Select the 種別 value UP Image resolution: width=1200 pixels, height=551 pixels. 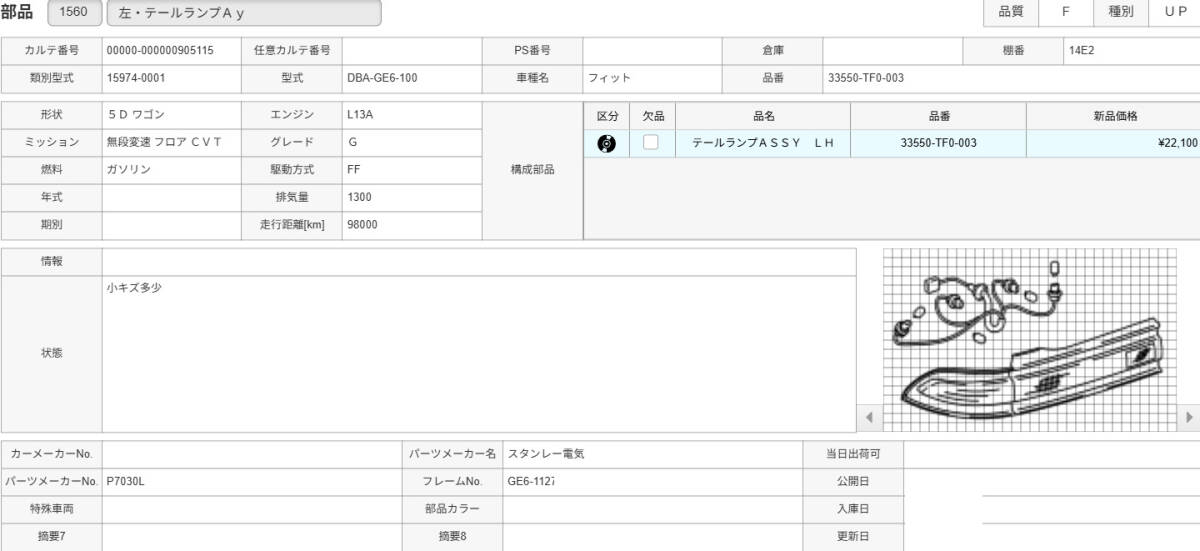[1174, 12]
